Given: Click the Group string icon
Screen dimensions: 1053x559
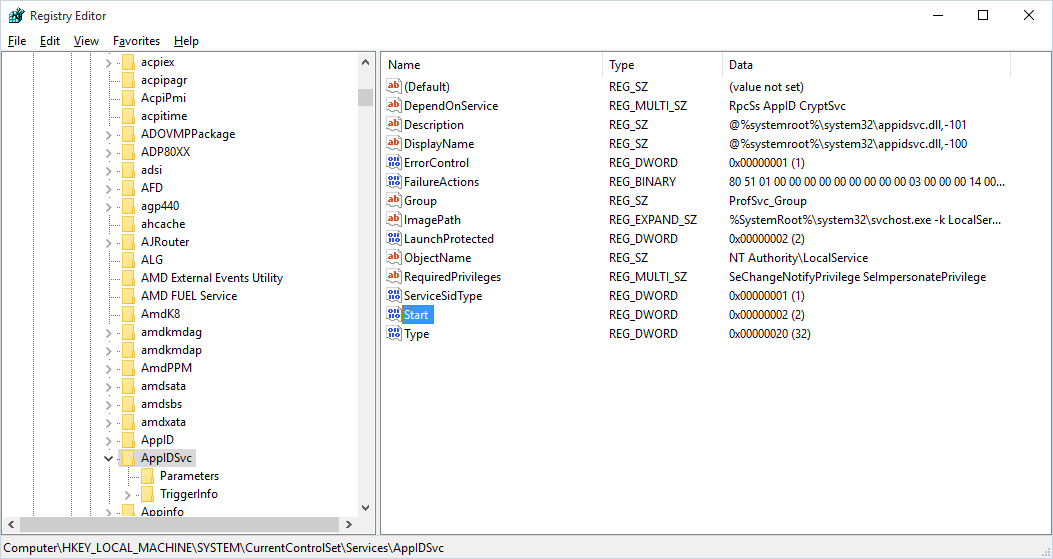Looking at the screenshot, I should [394, 200].
